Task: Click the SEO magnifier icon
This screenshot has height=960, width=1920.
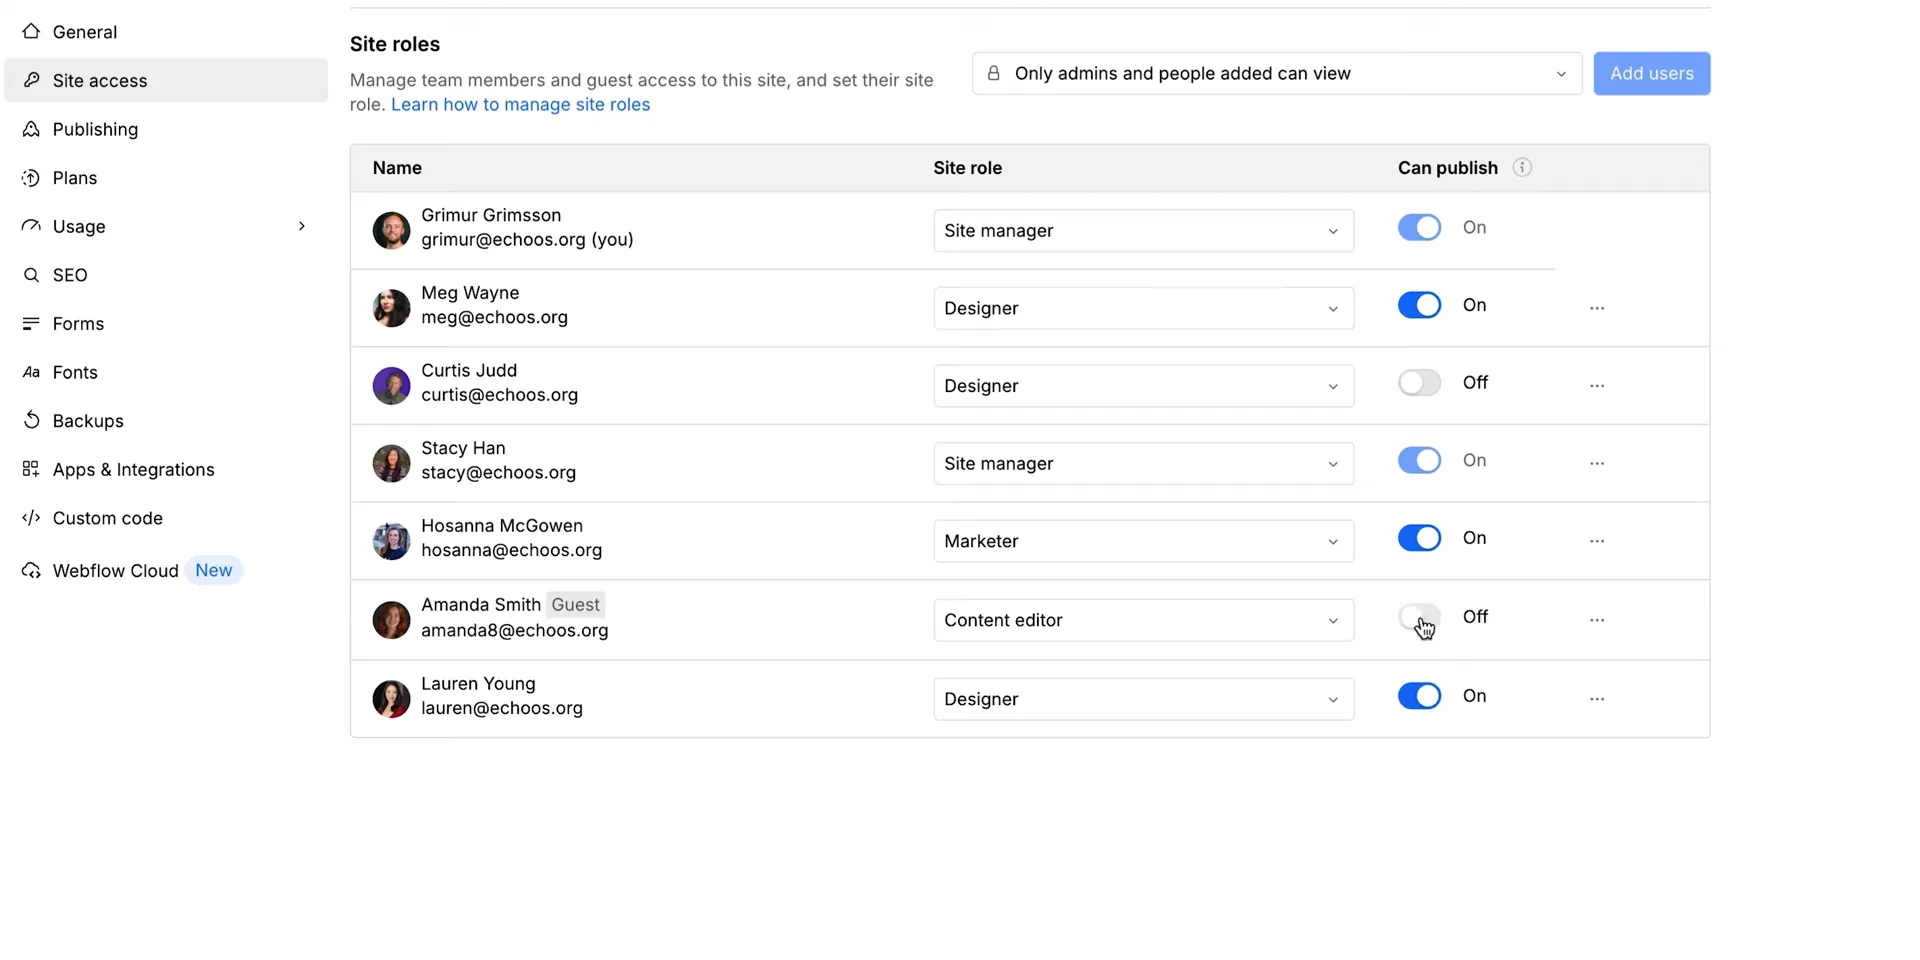Action: pyautogui.click(x=31, y=275)
